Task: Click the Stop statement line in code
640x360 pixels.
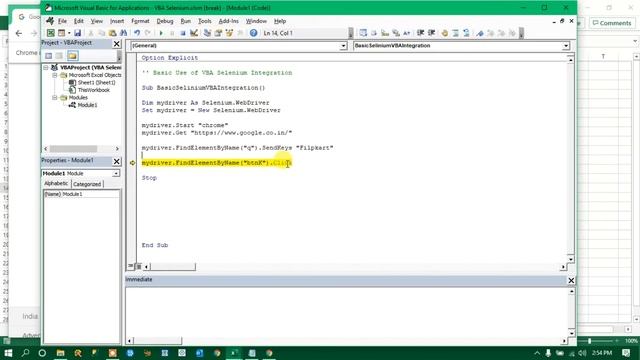Action: (149, 178)
